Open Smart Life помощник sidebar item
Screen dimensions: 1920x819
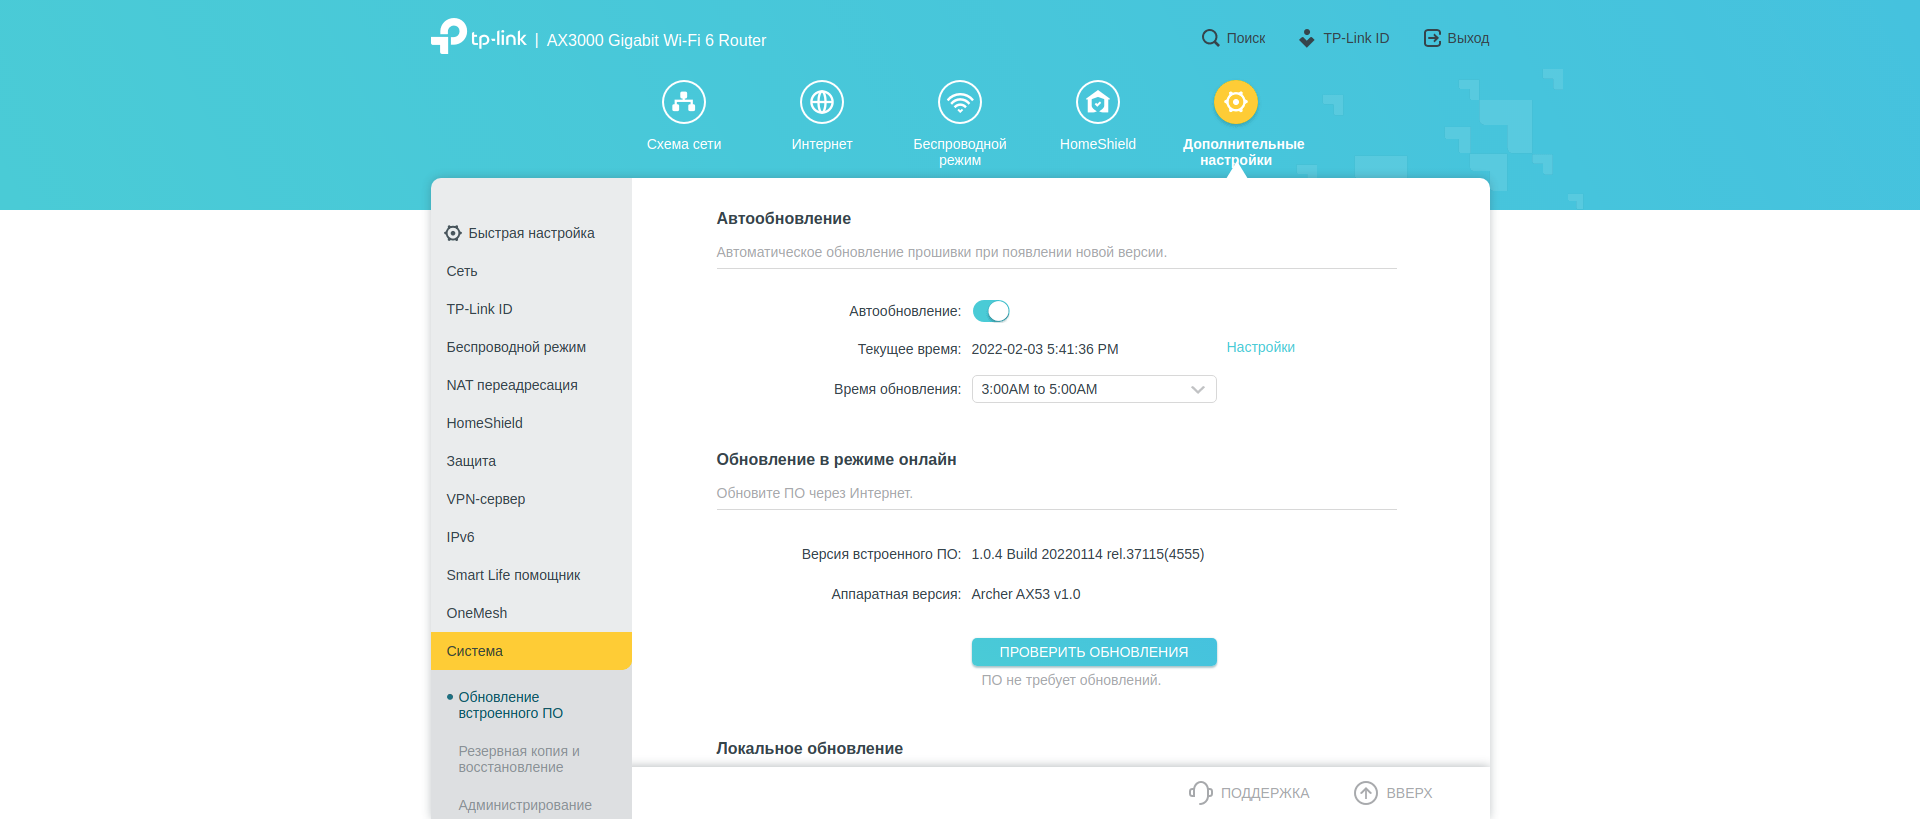pos(531,575)
